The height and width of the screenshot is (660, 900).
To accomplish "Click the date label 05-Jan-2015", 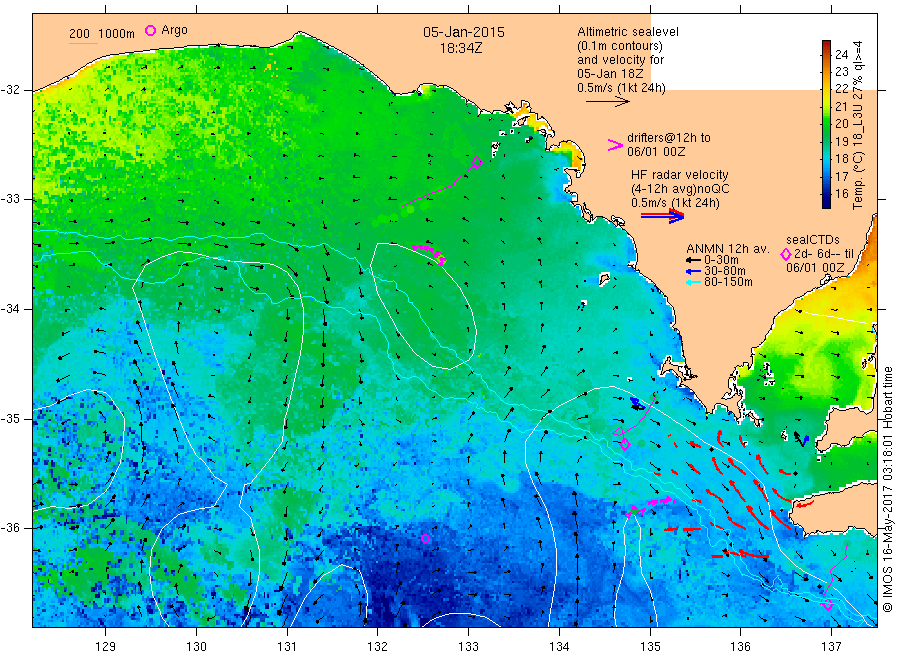I will point(464,32).
